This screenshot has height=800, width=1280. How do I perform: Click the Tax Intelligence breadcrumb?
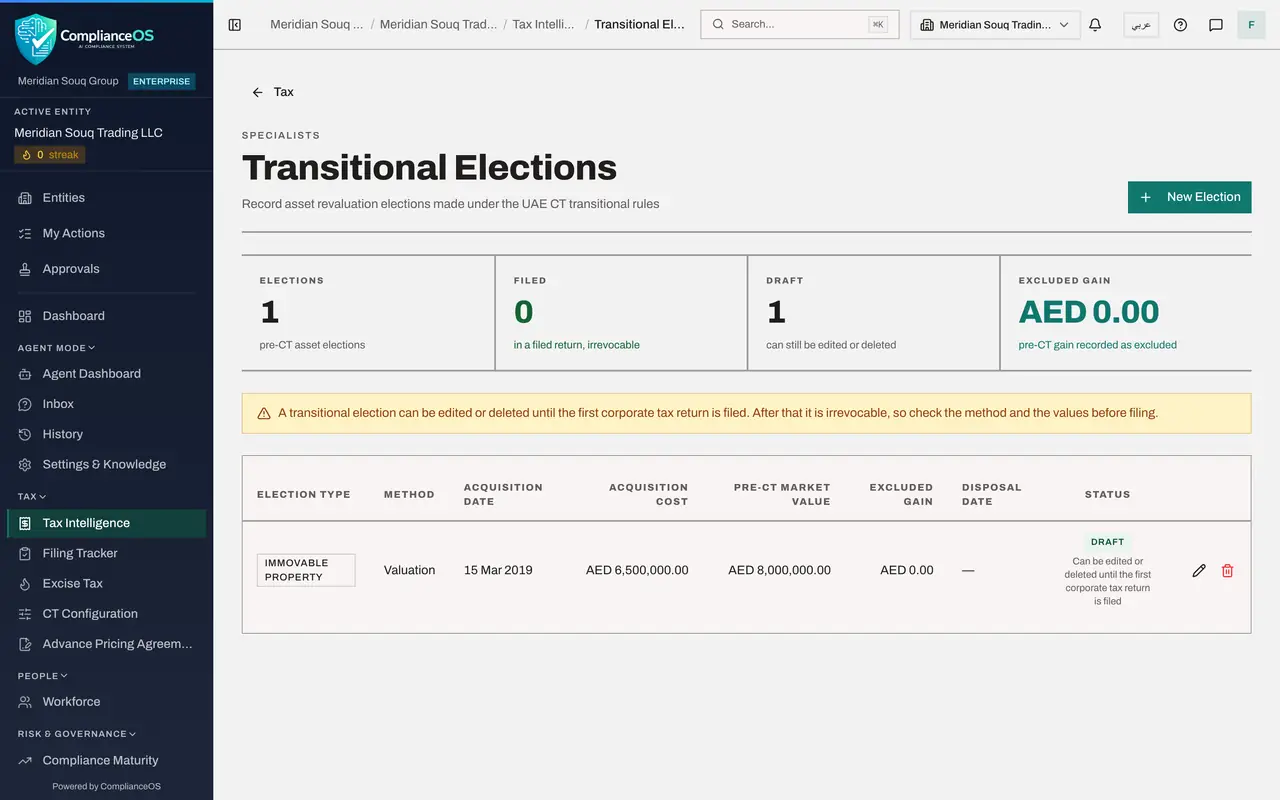click(544, 24)
